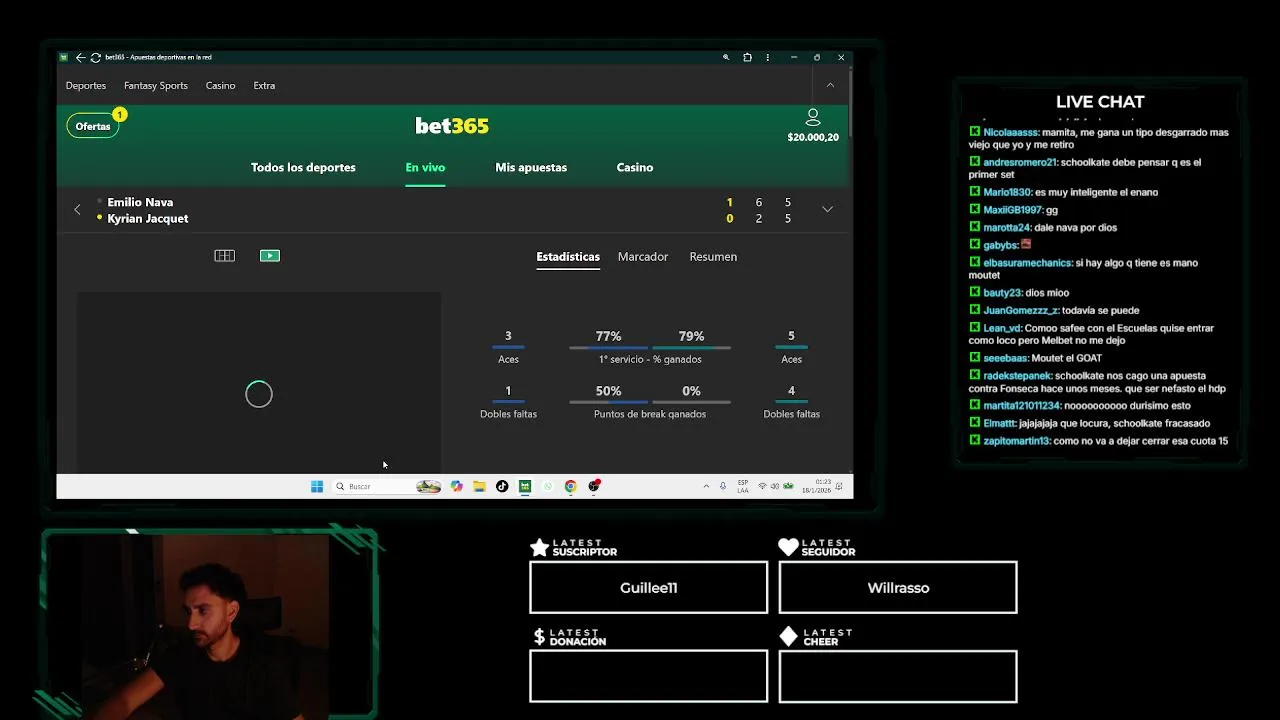Open the volume speaker tray icon
The height and width of the screenshot is (720, 1280).
point(775,486)
